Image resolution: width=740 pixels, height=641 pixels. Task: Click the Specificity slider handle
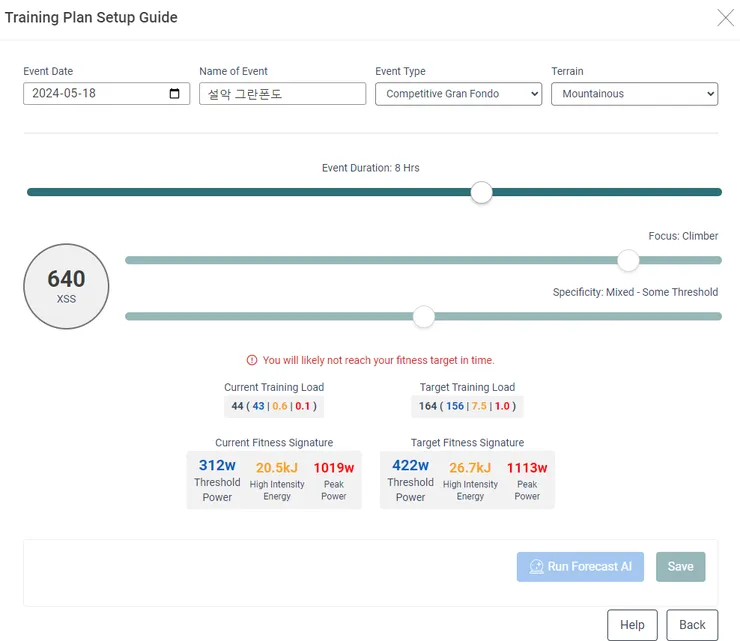click(424, 316)
